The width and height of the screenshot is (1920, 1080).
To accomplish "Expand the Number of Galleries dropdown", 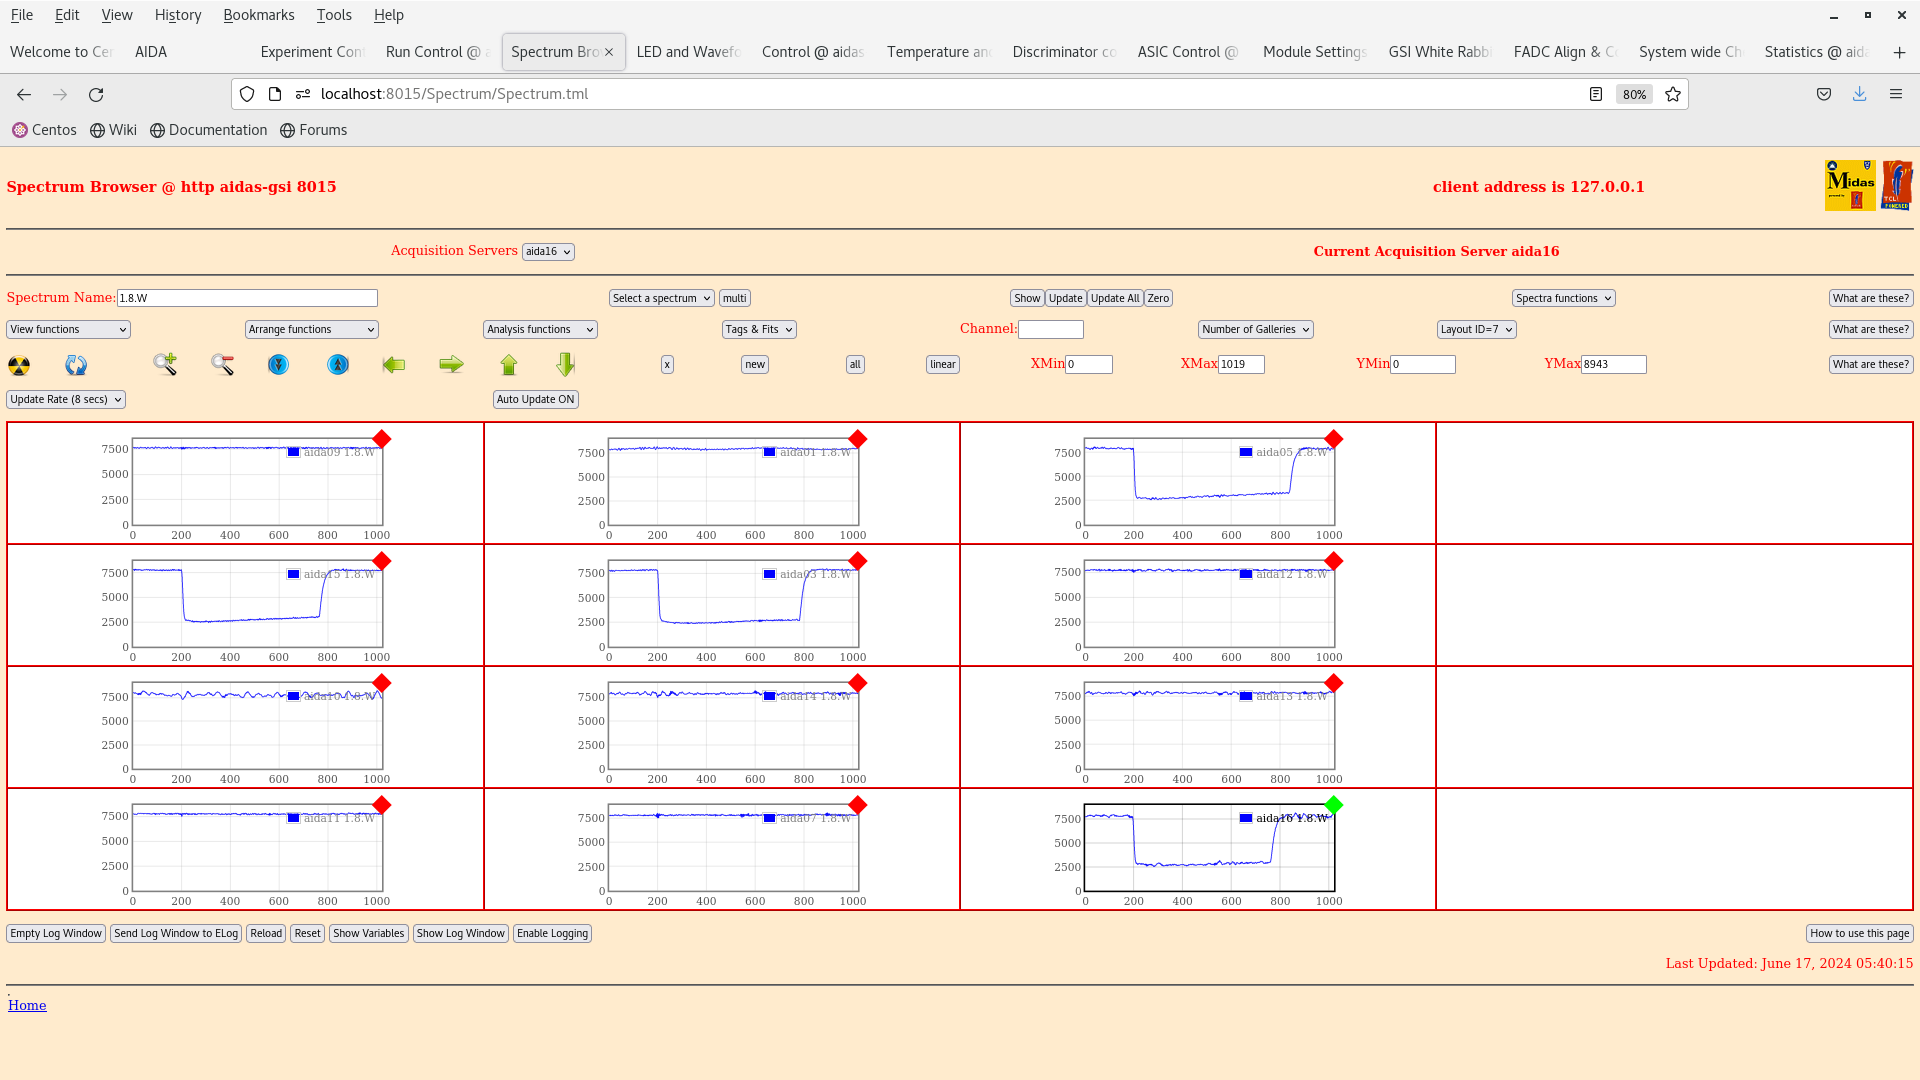I will click(1255, 328).
